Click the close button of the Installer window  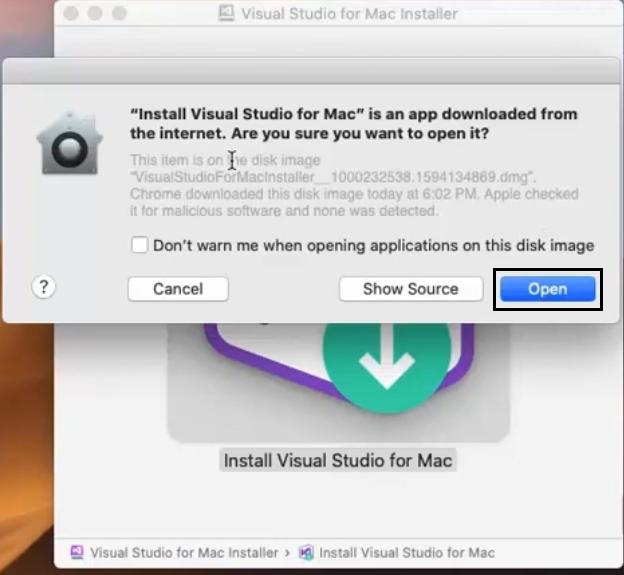pyautogui.click(x=71, y=13)
